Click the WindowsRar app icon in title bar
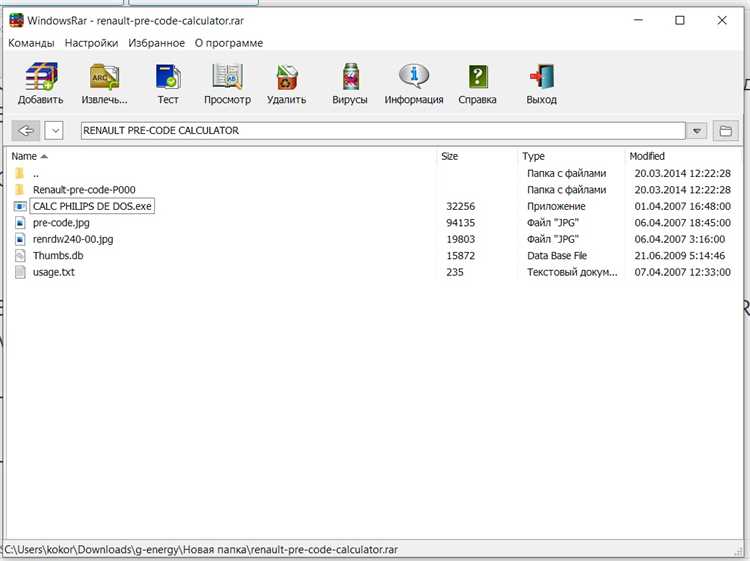This screenshot has width=750, height=561. point(16,20)
